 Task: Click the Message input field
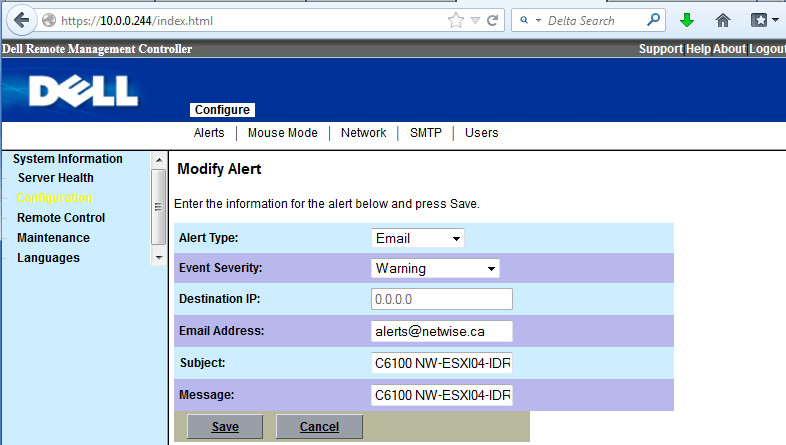(442, 395)
